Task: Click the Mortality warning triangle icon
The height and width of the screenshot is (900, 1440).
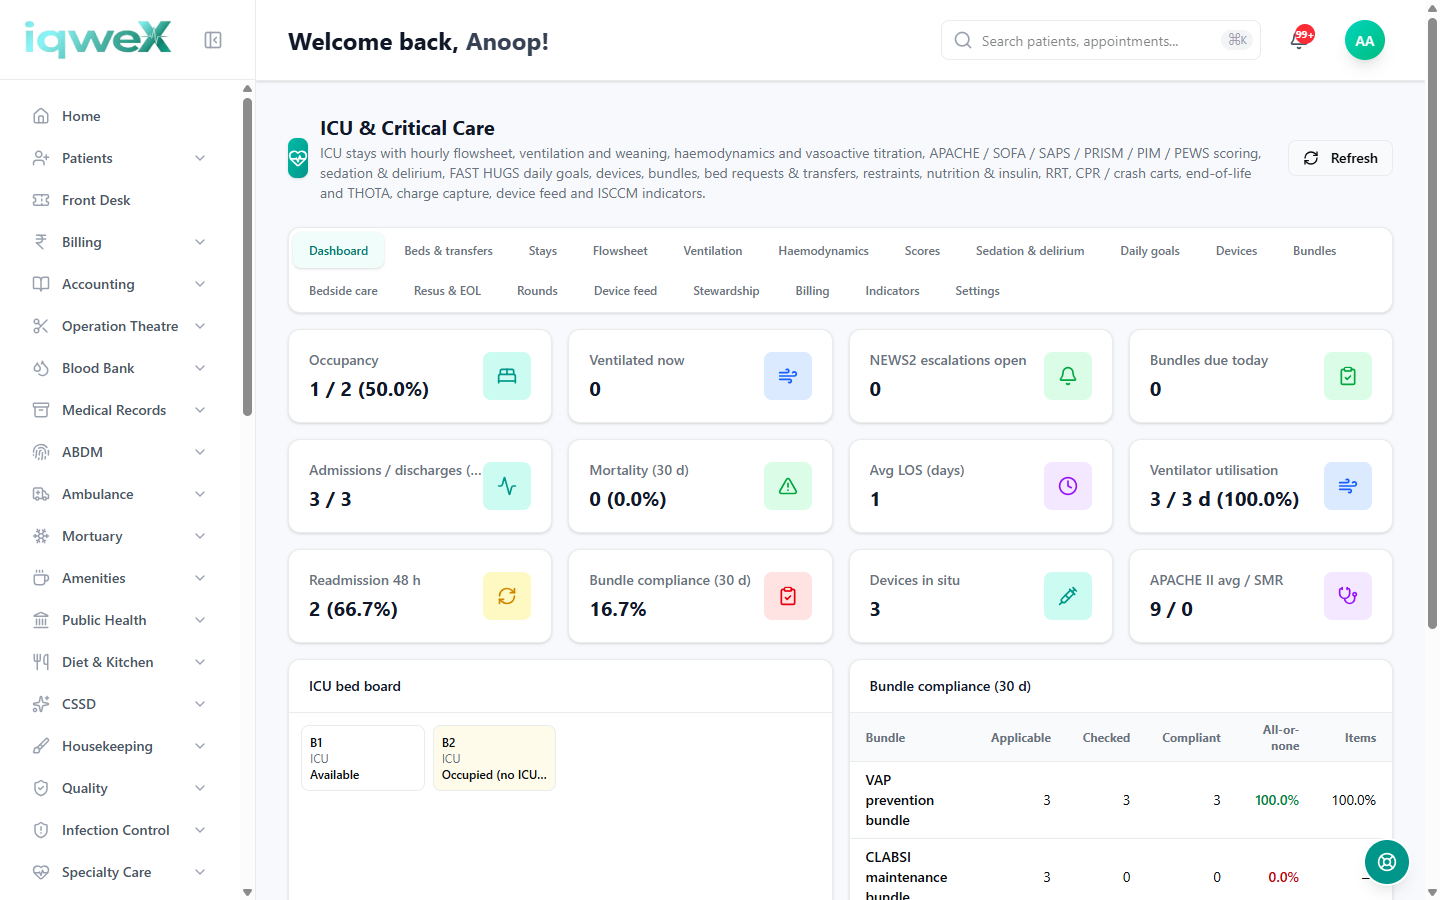Action: (788, 486)
